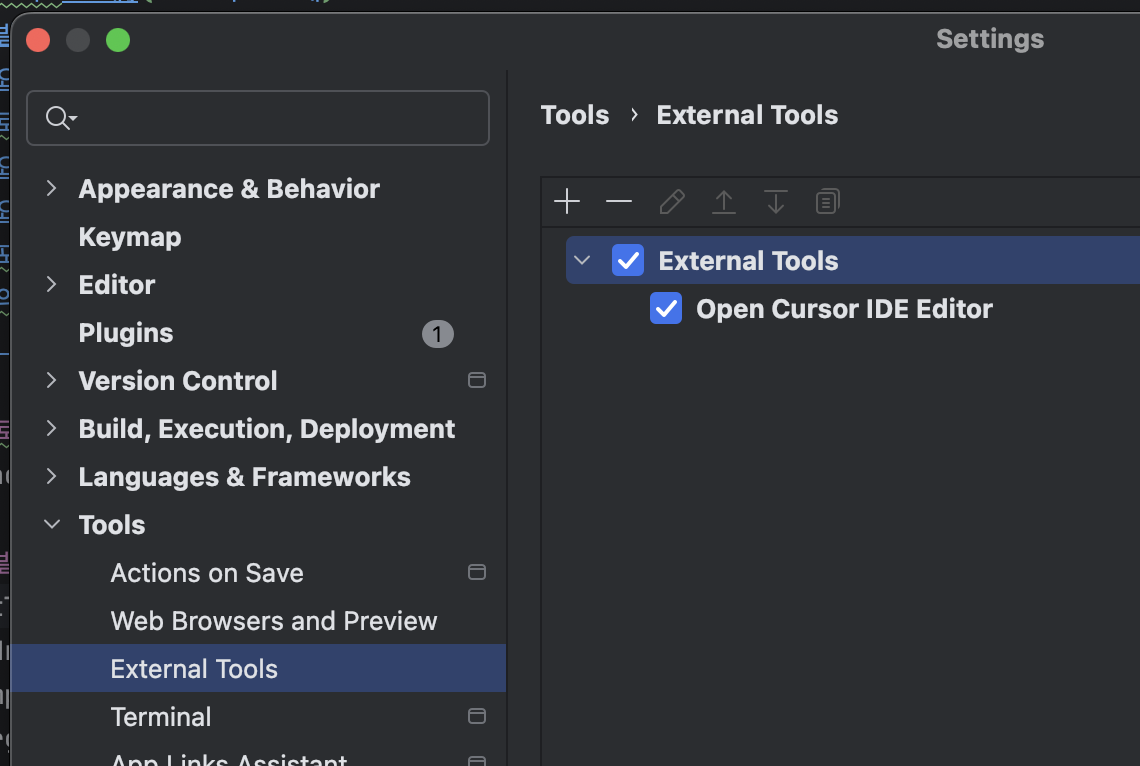Focus the settings search field
This screenshot has height=766, width=1140.
(x=280, y=118)
